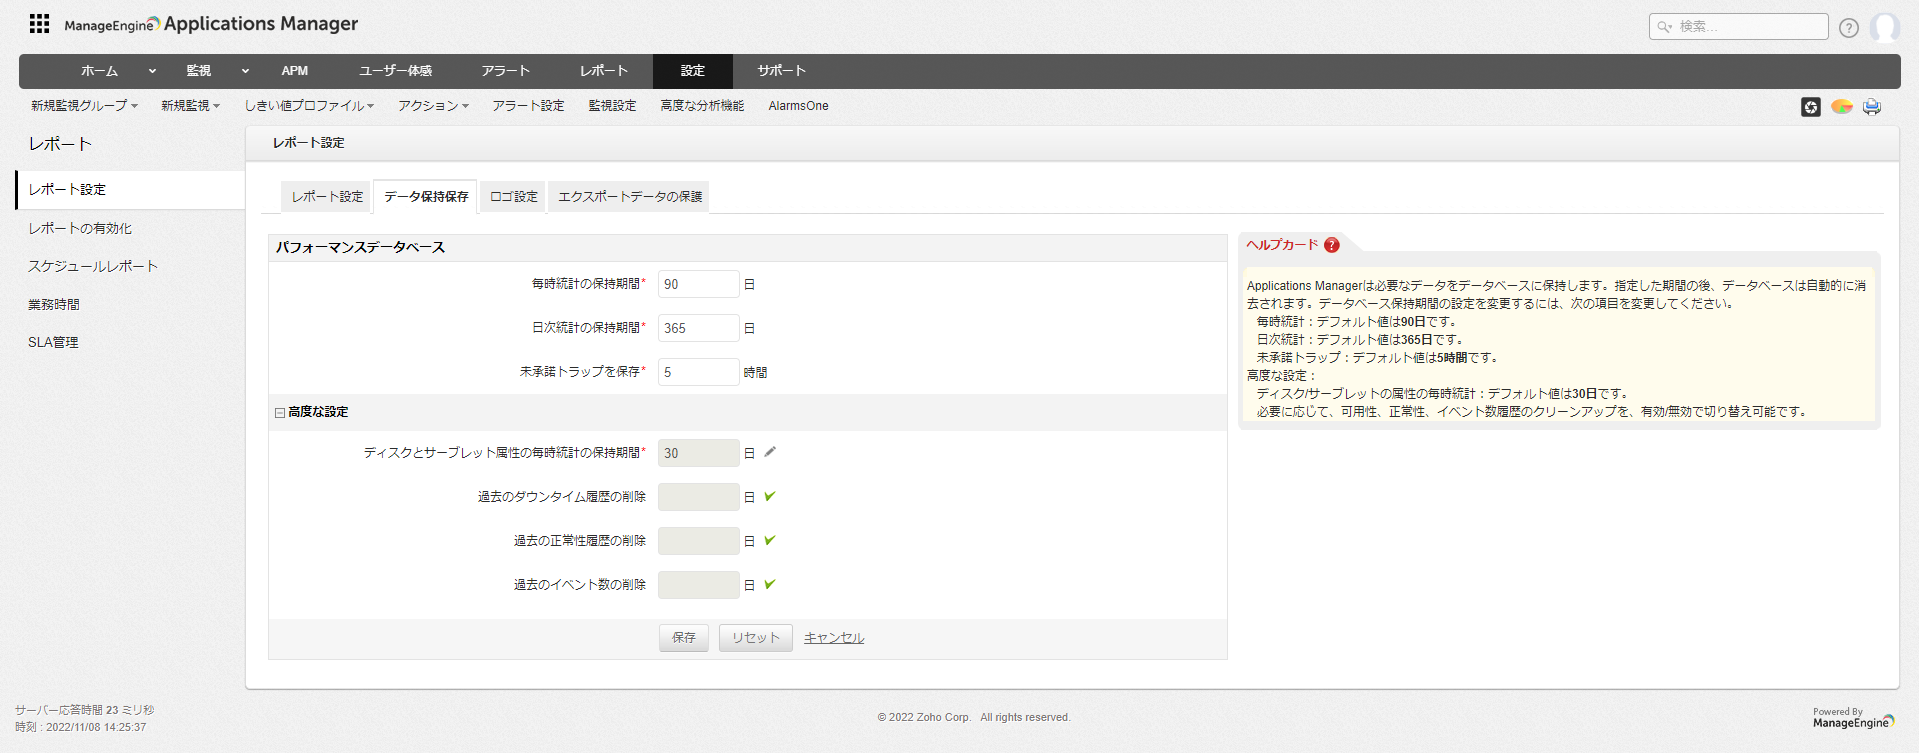This screenshot has width=1919, height=753.
Task: Toggle checkmark for 過去のダウンタイム履歴の削除
Action: point(770,496)
